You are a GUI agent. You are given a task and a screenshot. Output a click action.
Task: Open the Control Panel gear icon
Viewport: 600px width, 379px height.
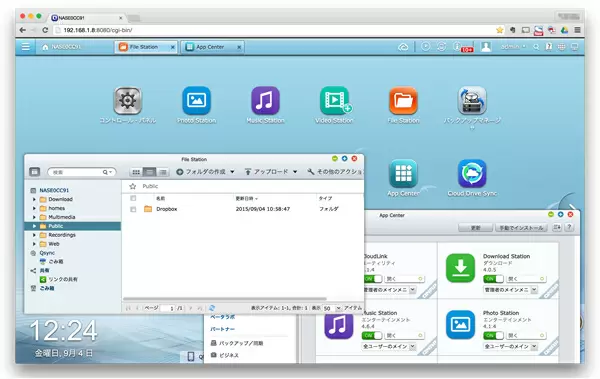pos(127,101)
